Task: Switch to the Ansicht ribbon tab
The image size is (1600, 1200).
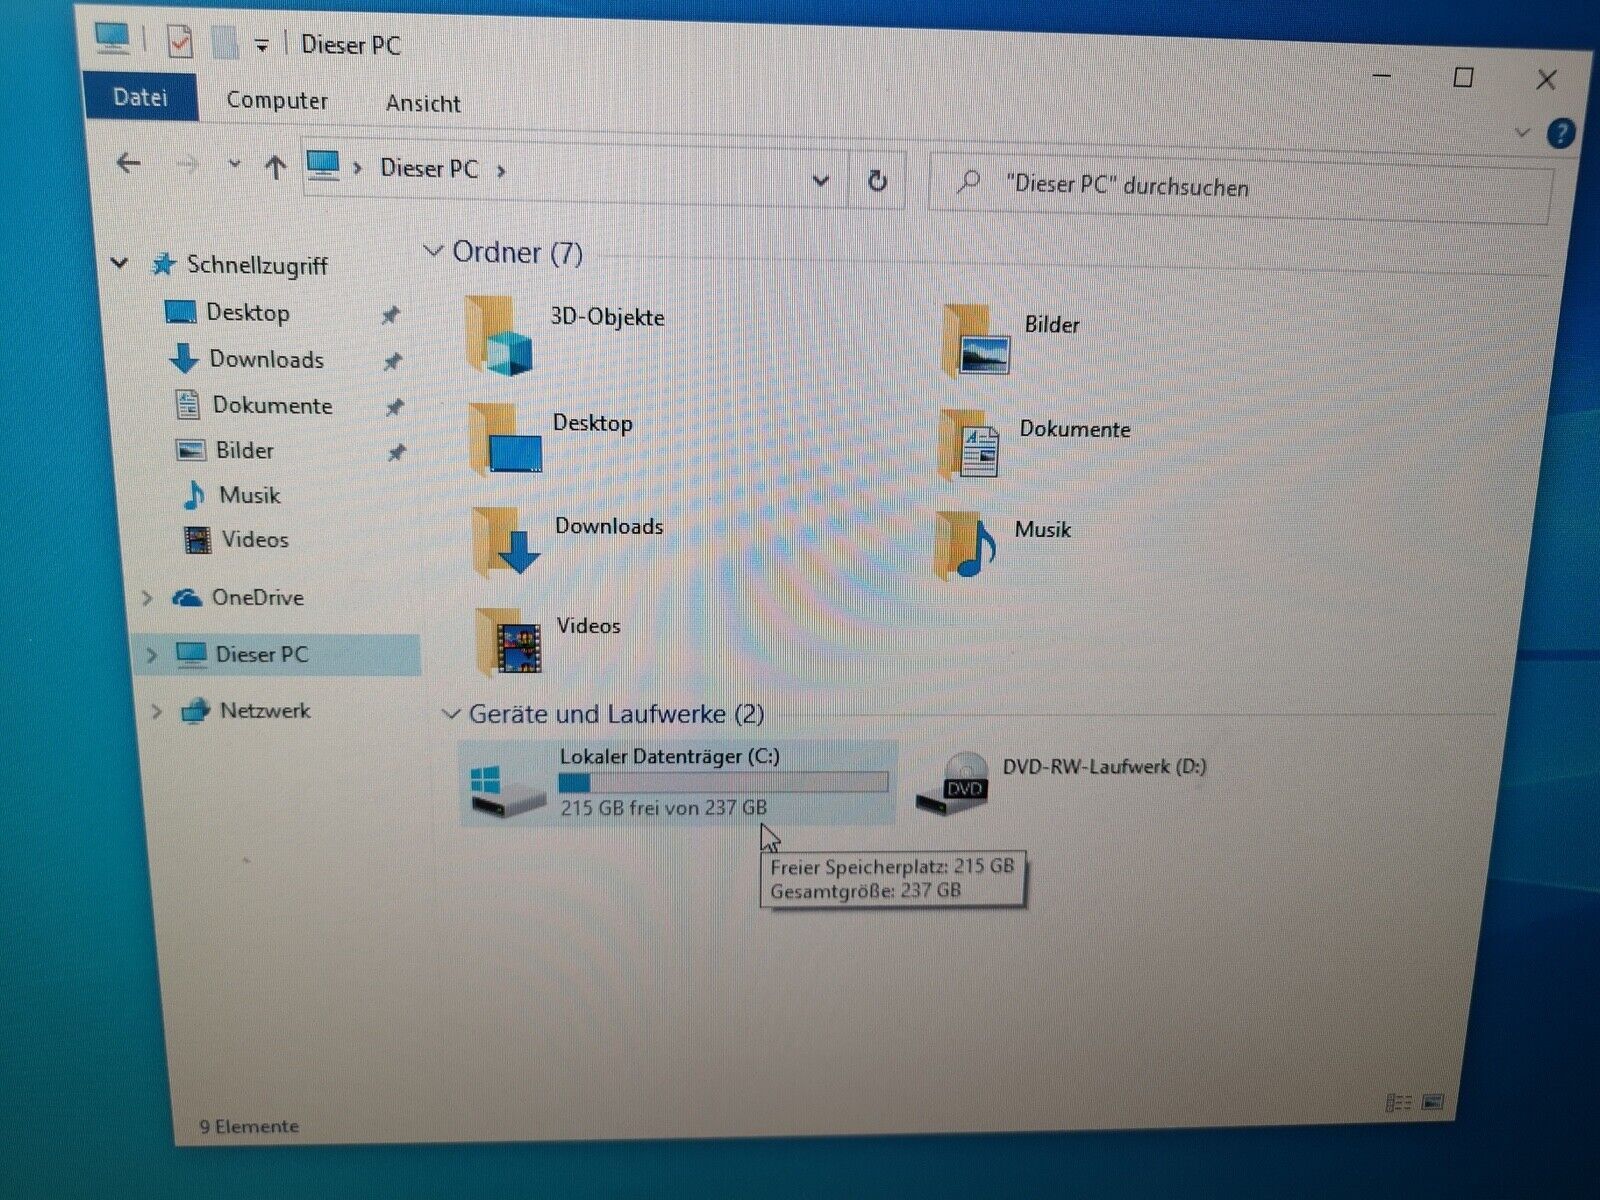Action: pyautogui.click(x=423, y=103)
